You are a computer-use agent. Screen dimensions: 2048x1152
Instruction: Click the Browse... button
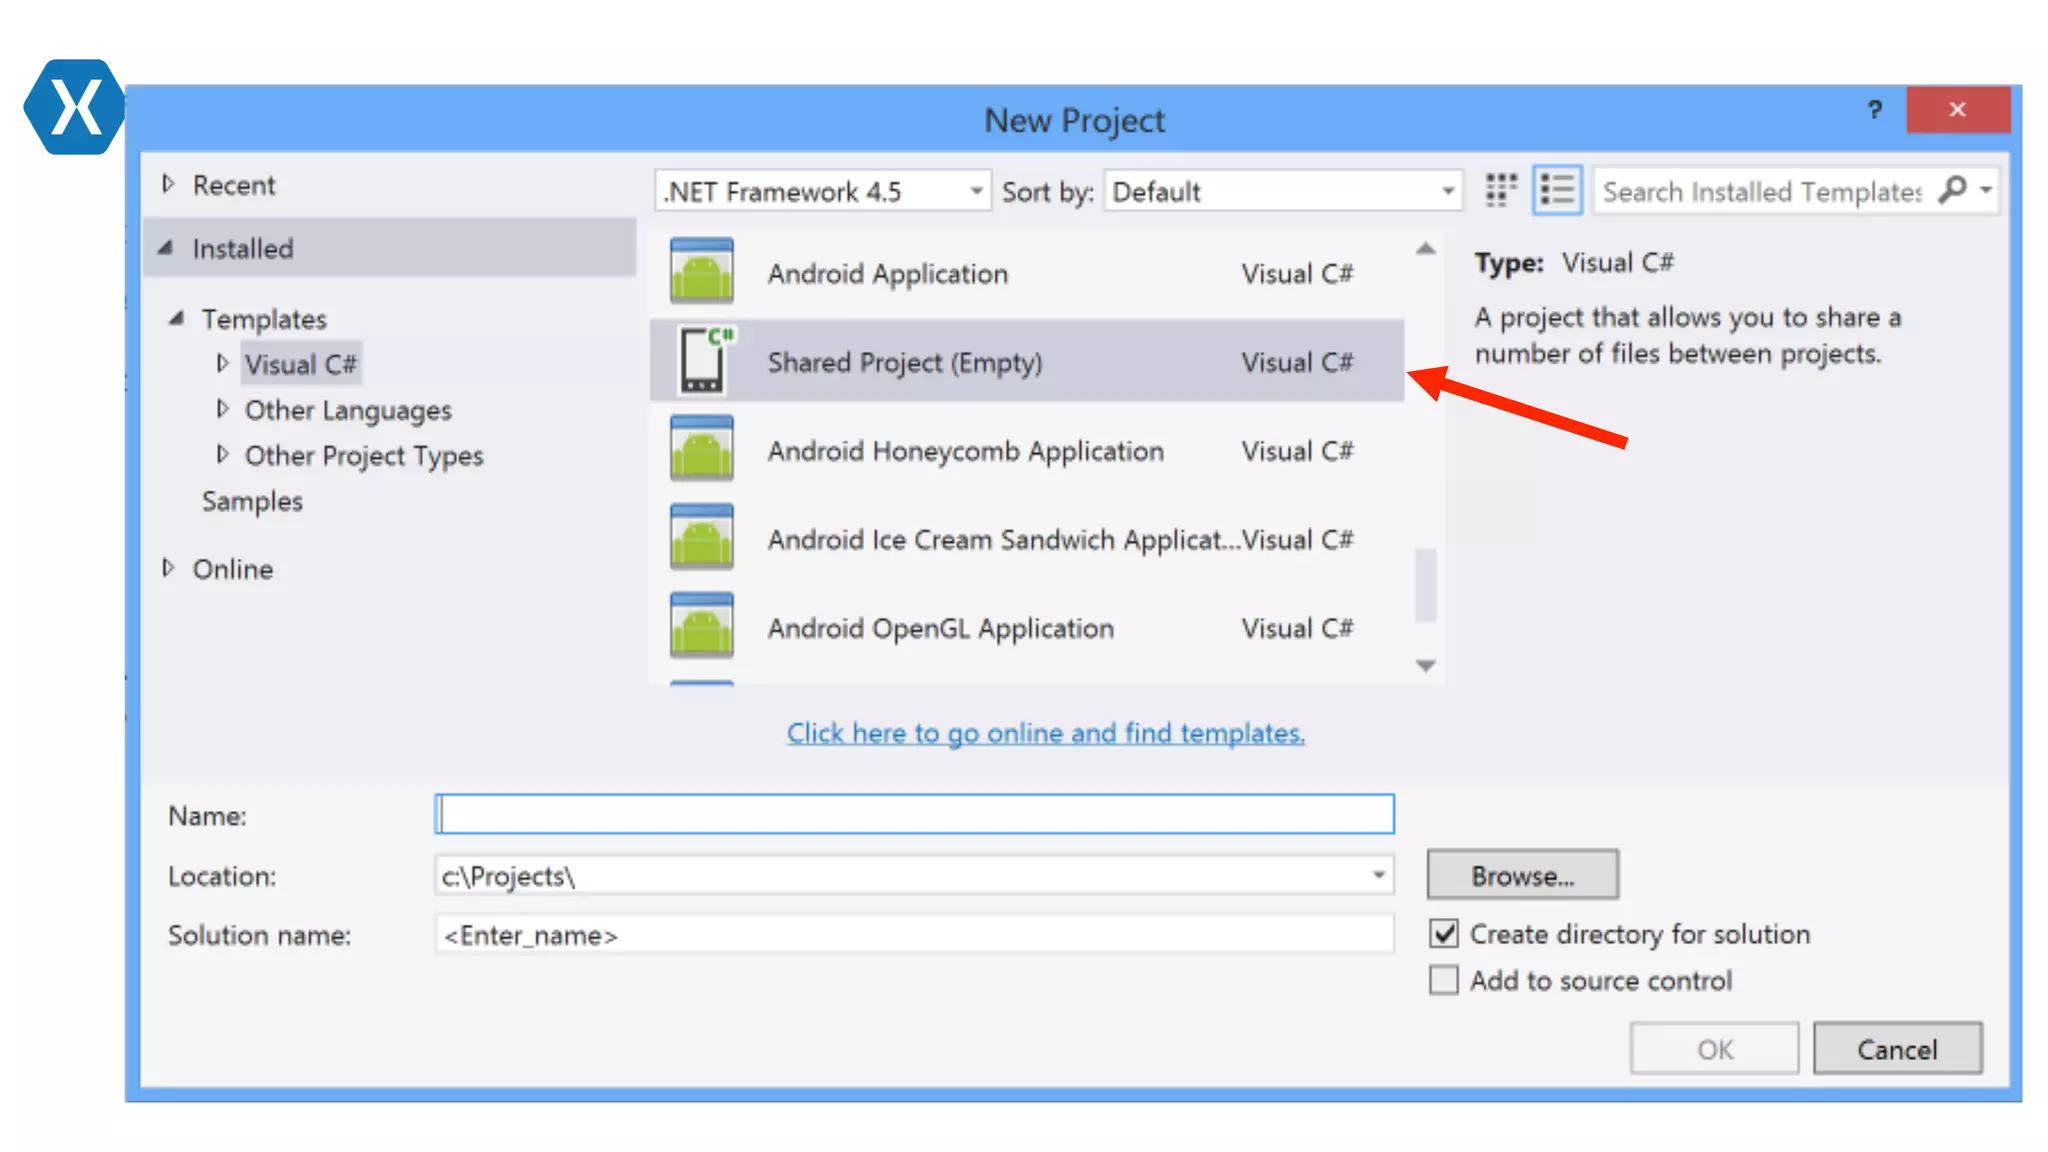(1522, 876)
